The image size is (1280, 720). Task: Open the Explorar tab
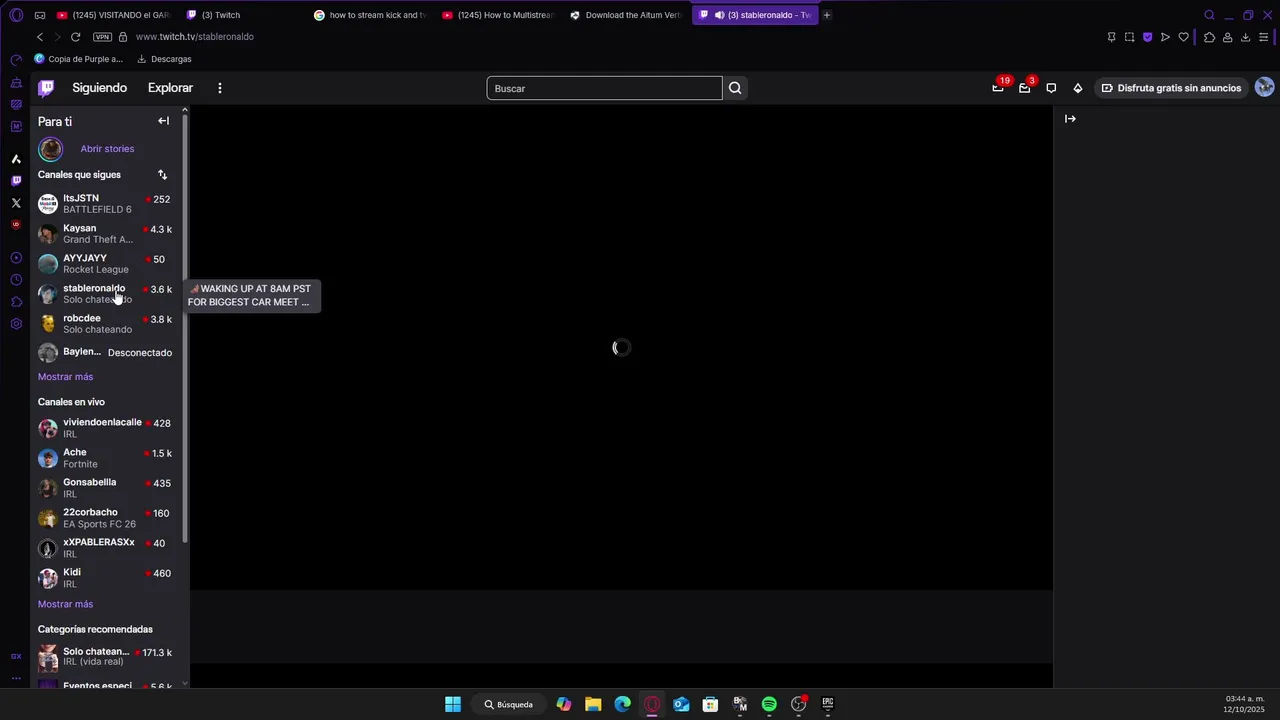(x=170, y=88)
